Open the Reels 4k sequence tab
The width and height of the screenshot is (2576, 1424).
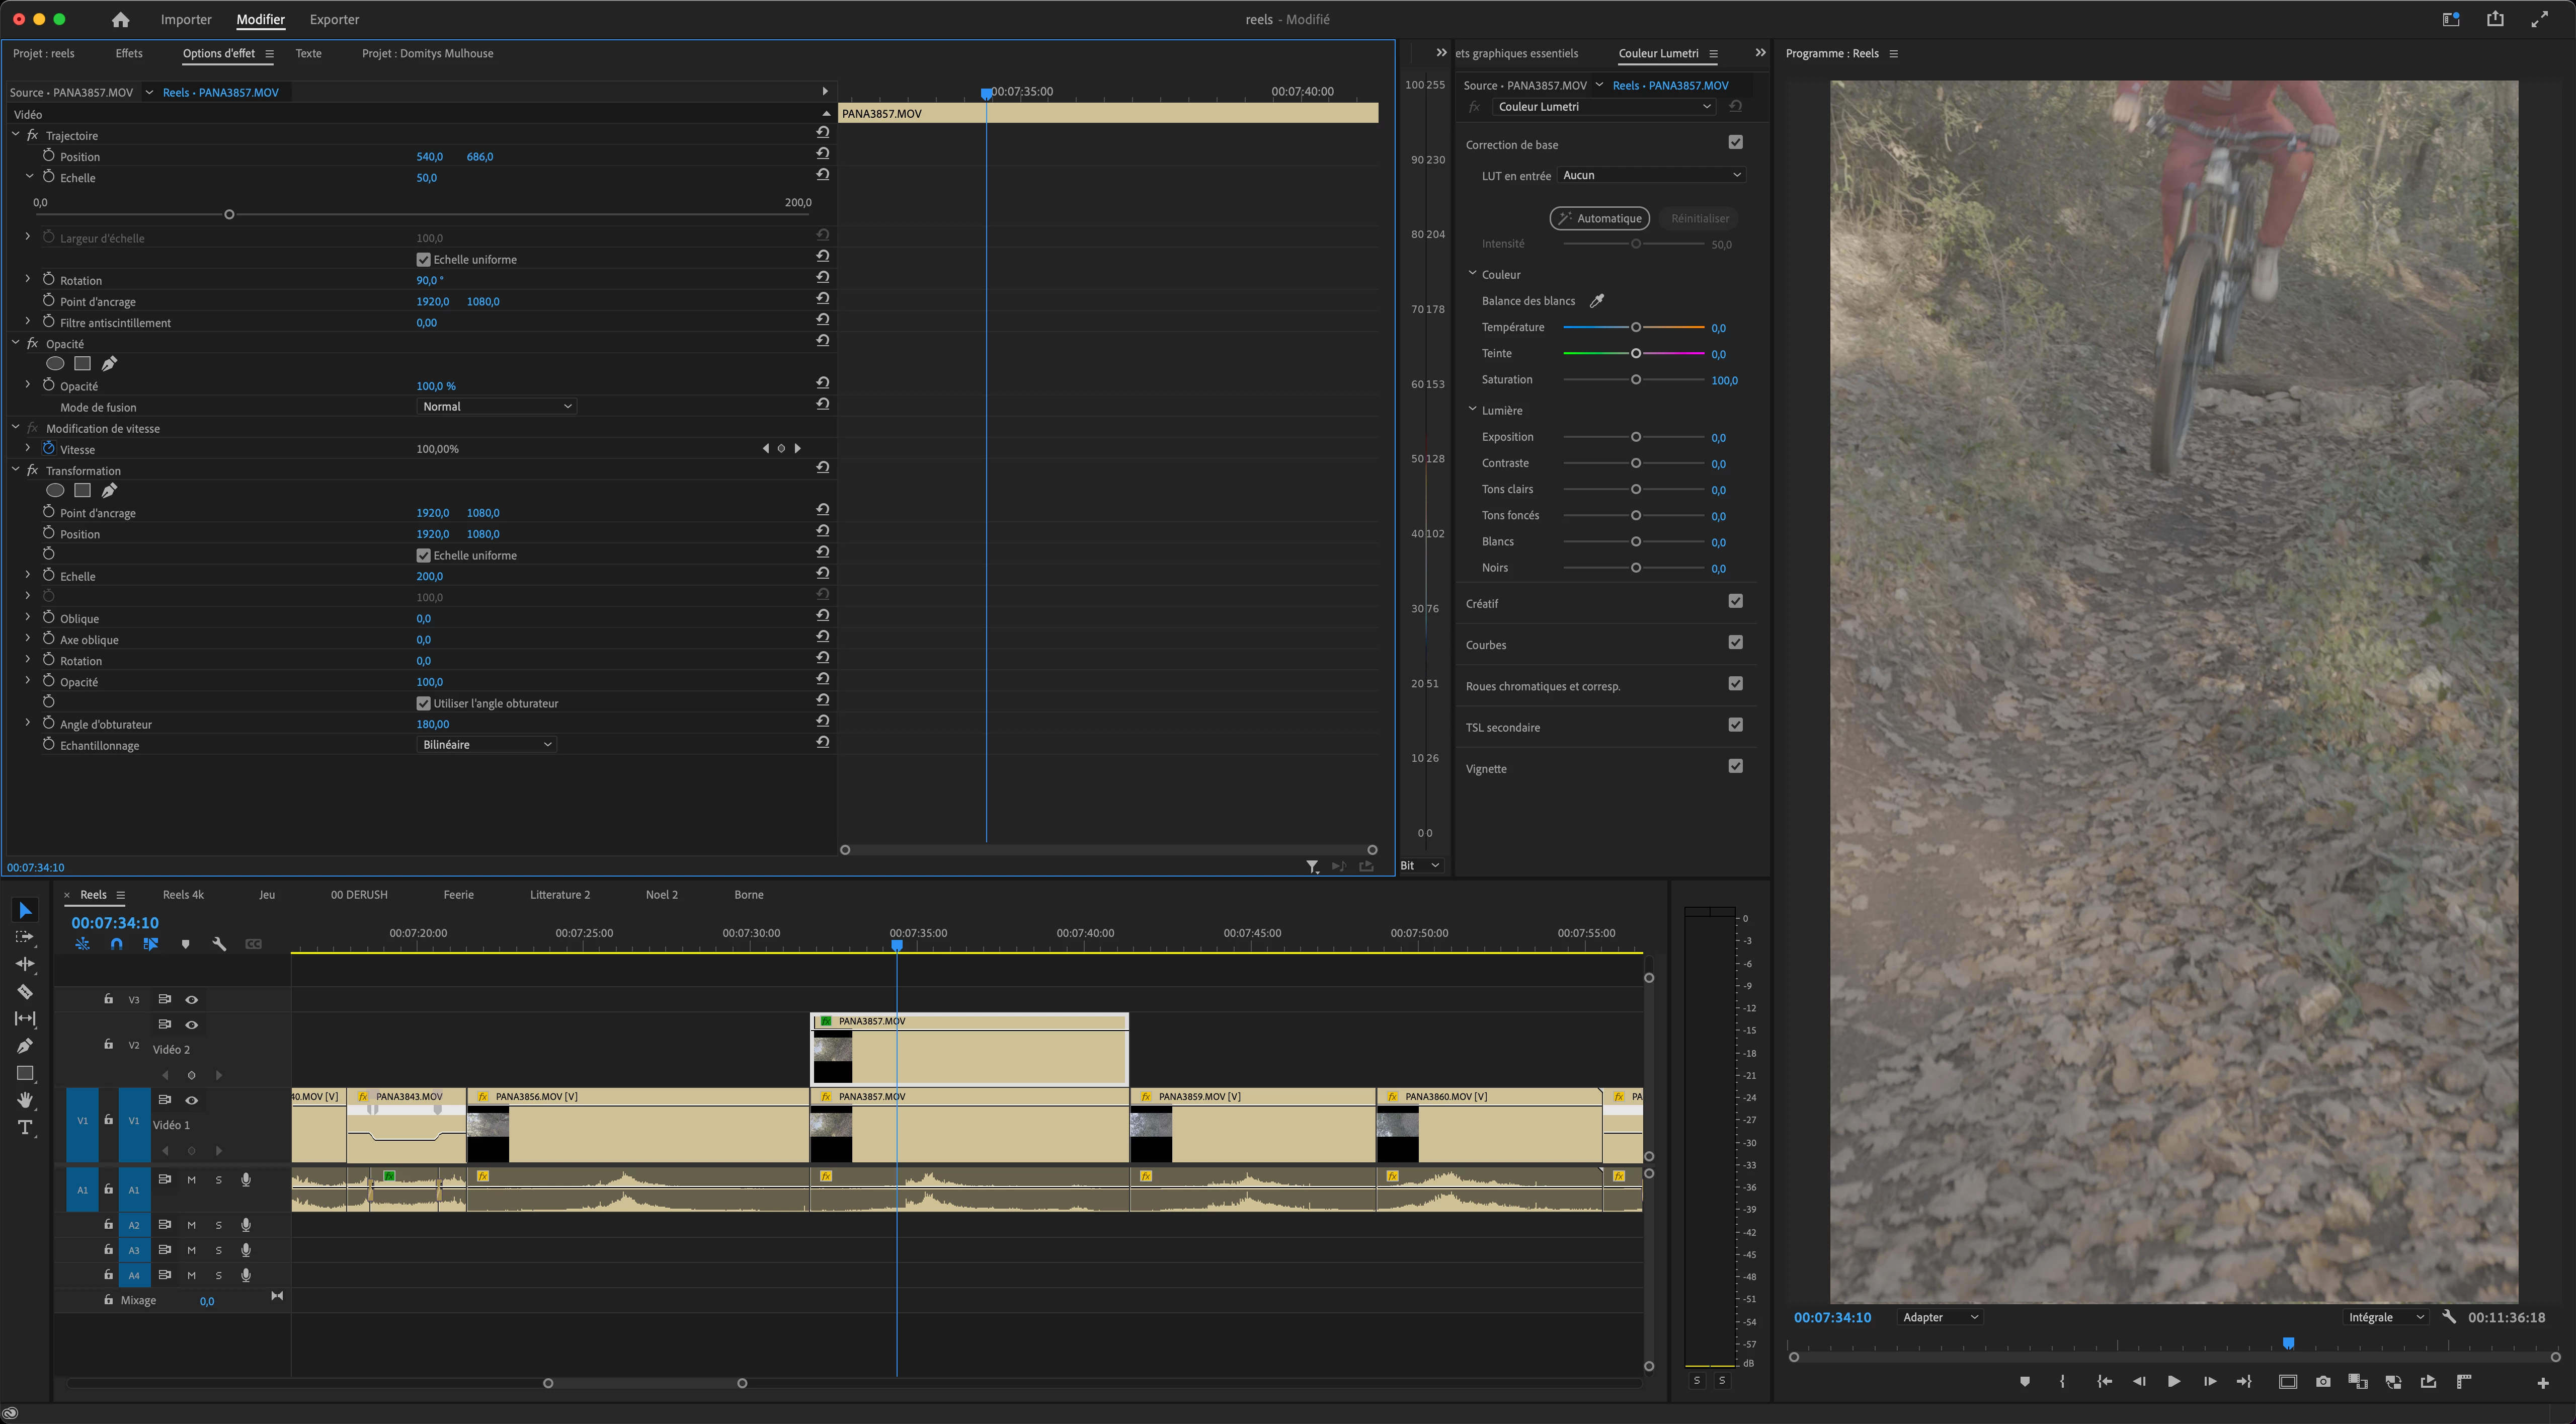[183, 895]
